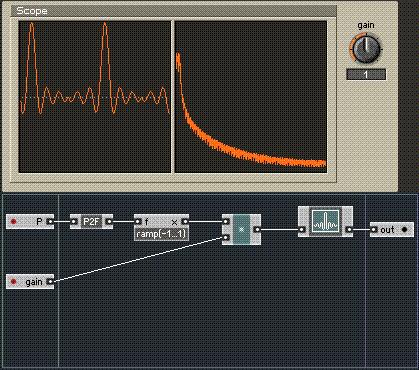Click the gain knob control
Screen dimensions: 419x370
366,49
